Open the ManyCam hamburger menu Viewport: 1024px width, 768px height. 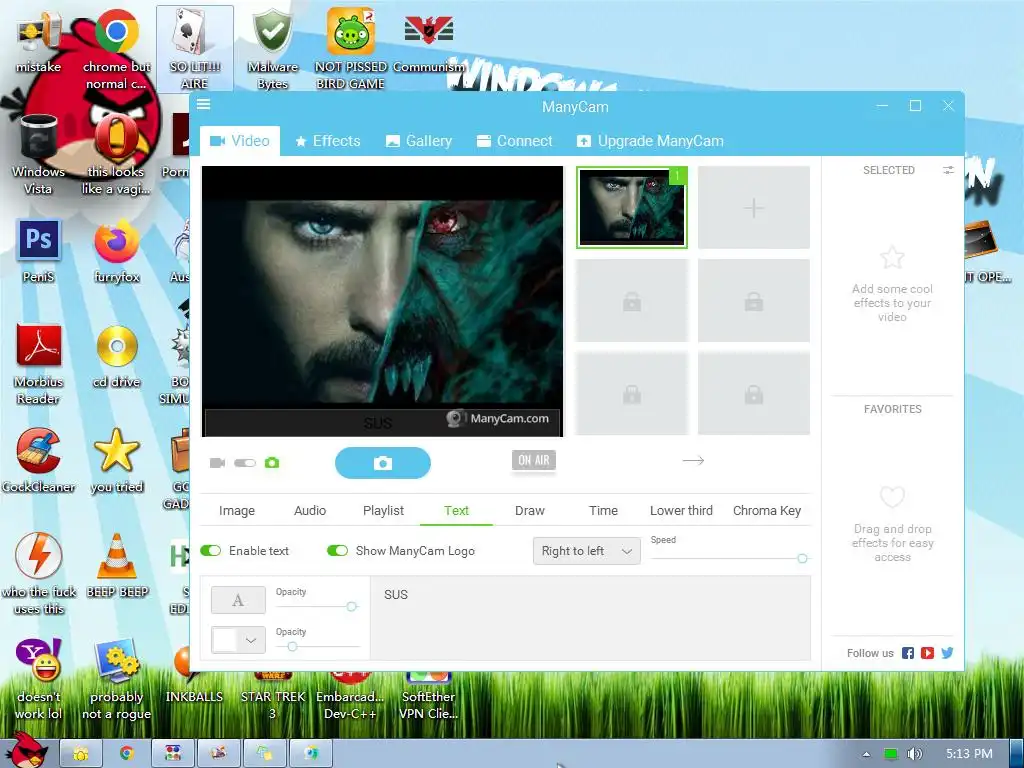tap(204, 104)
